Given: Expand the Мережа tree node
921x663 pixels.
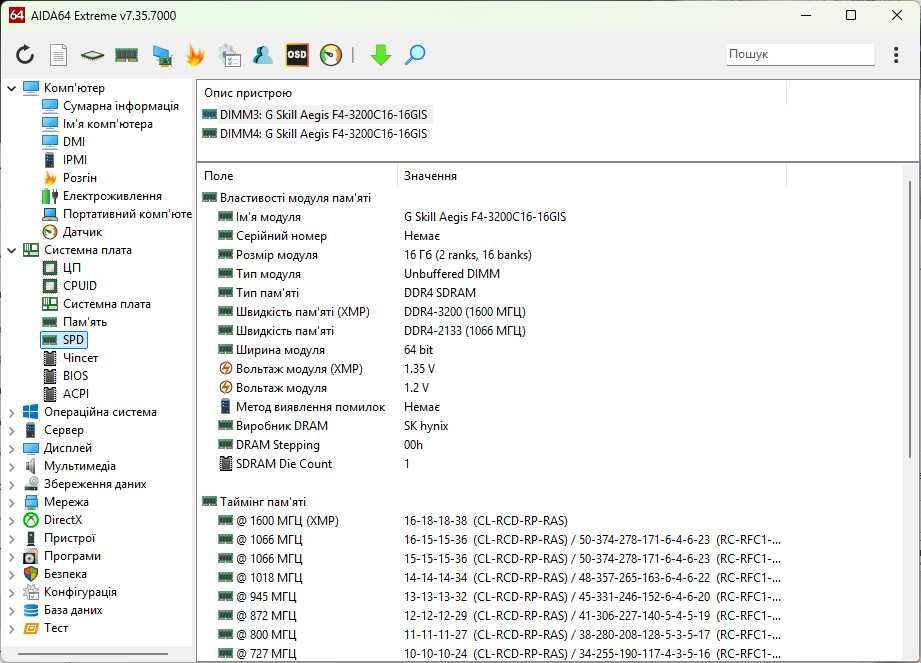Looking at the screenshot, I should (11, 503).
